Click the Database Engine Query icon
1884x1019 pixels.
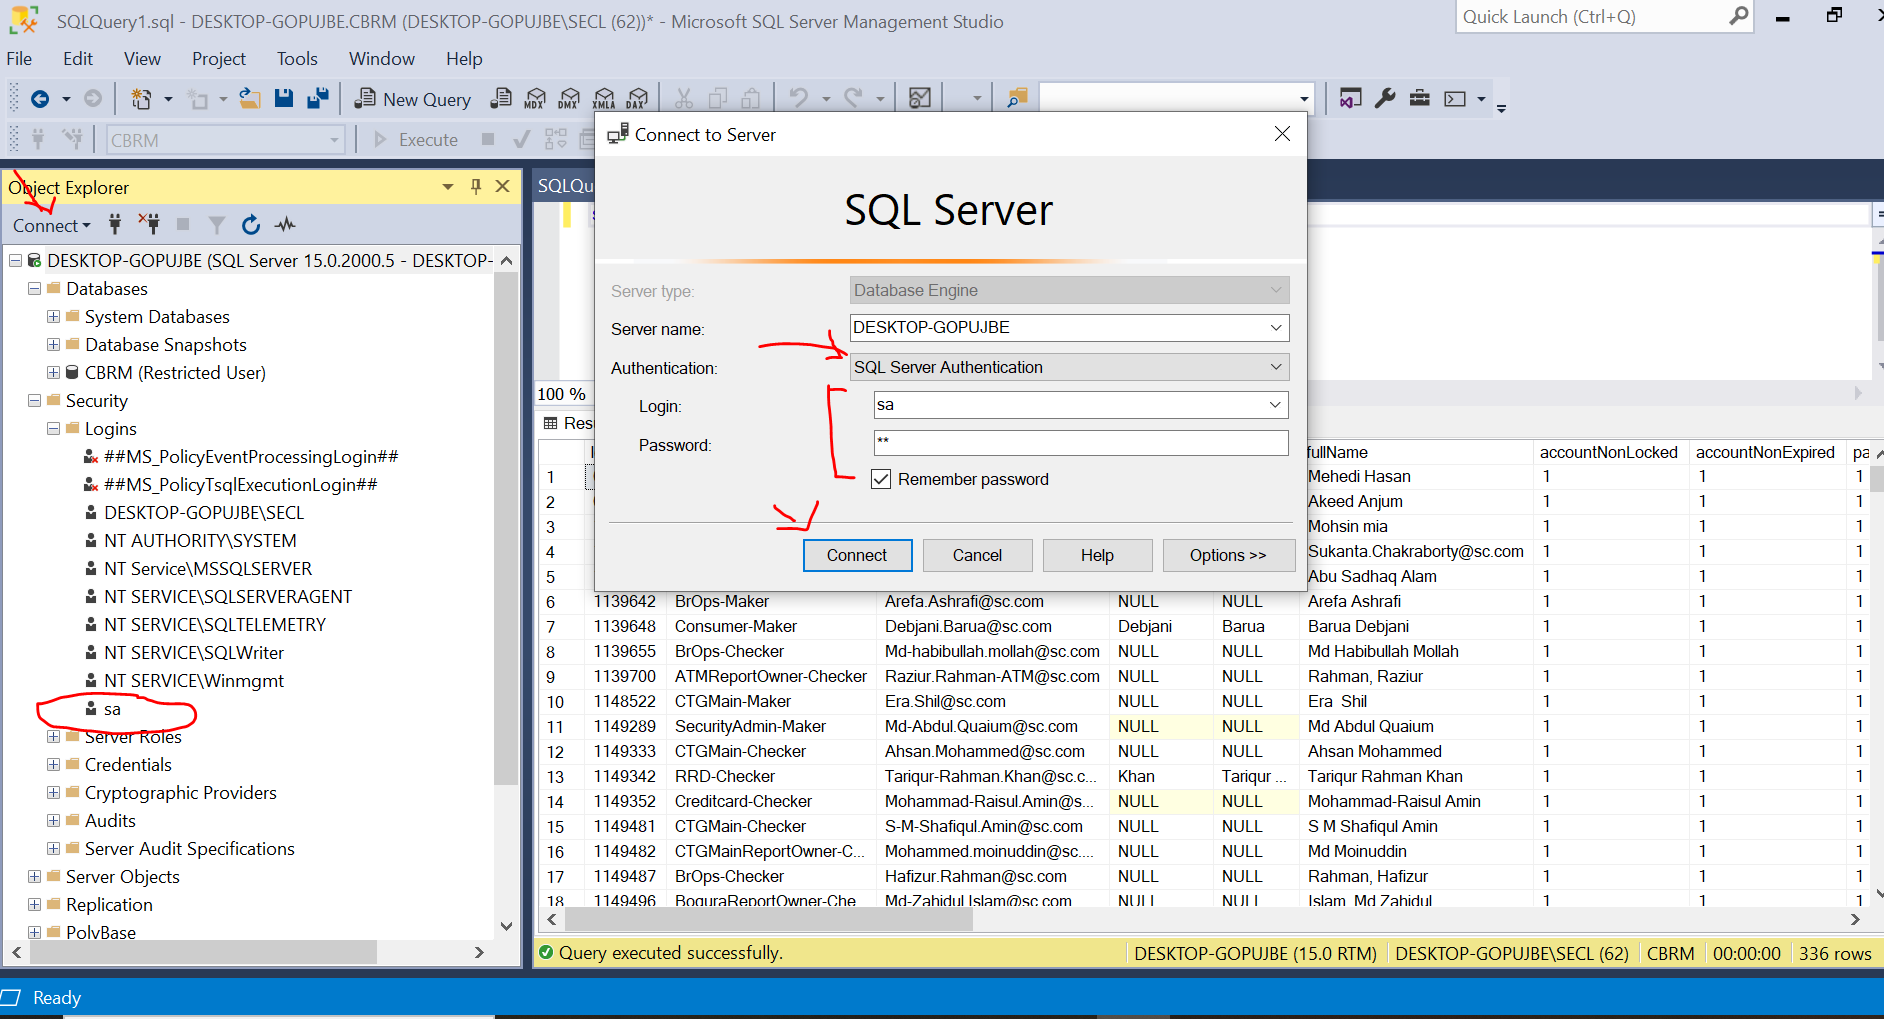[x=501, y=98]
